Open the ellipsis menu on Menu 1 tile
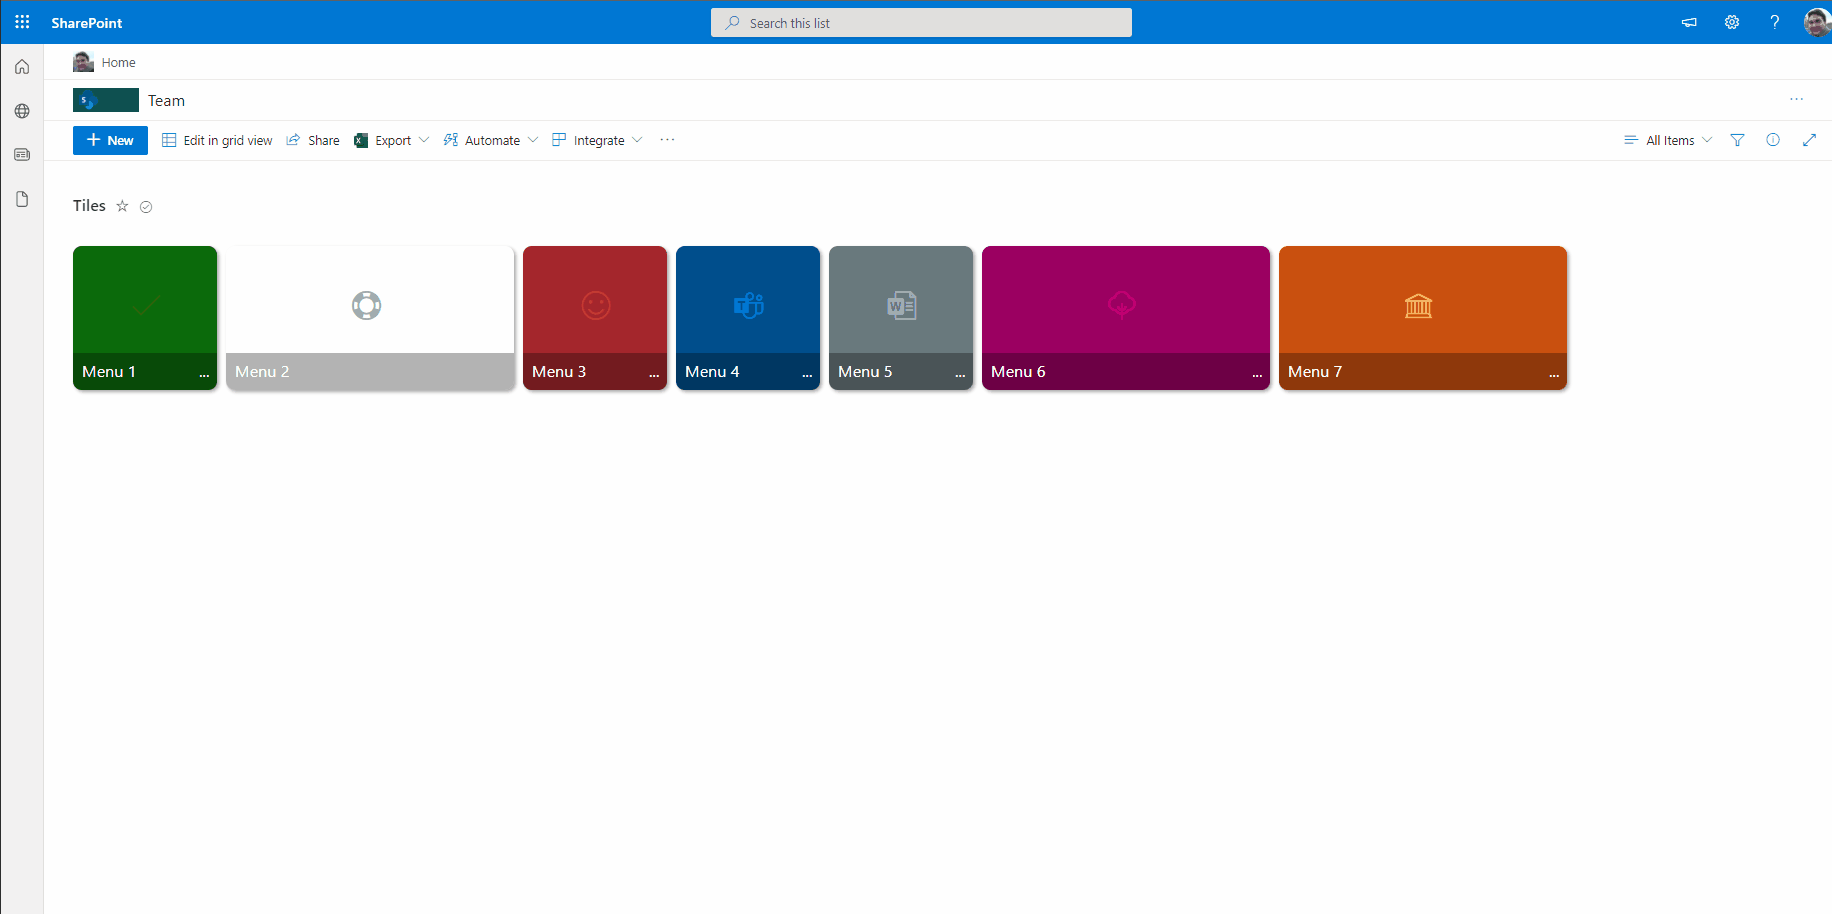The width and height of the screenshot is (1832, 914). (204, 373)
